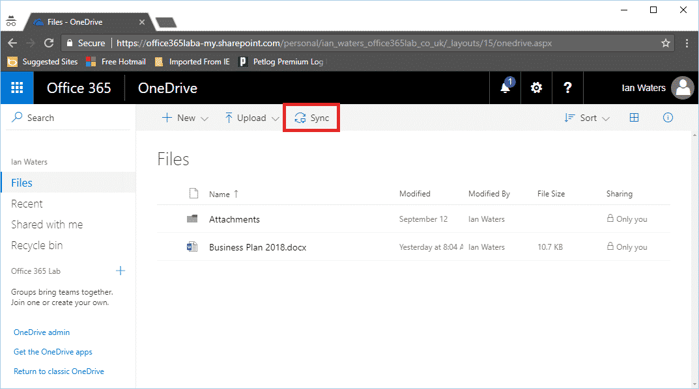Click Only you sharing for Business Plan
This screenshot has width=699, height=389.
point(627,247)
